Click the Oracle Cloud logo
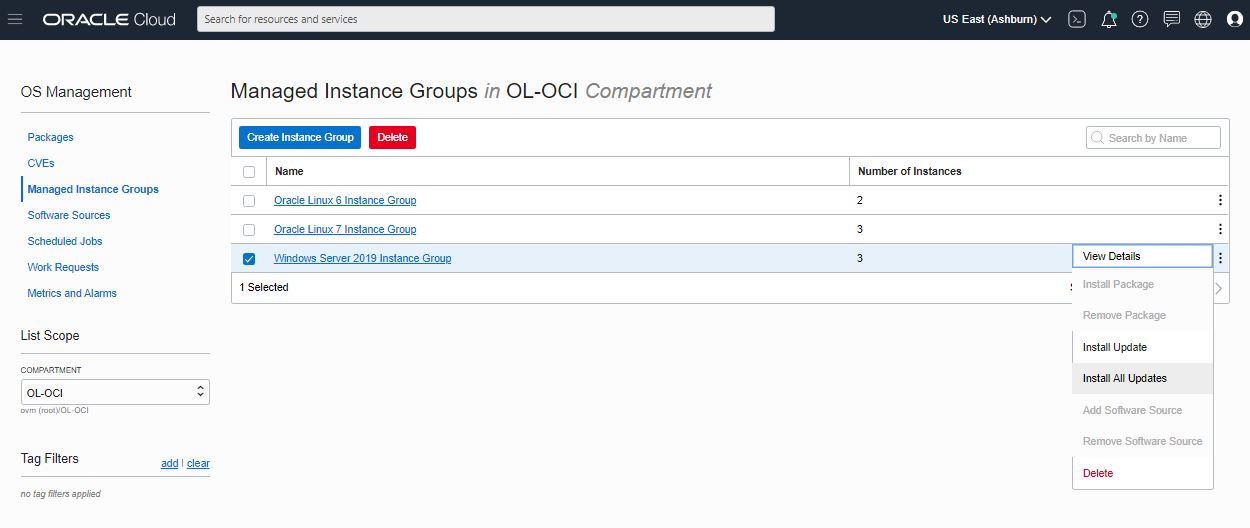 [109, 19]
